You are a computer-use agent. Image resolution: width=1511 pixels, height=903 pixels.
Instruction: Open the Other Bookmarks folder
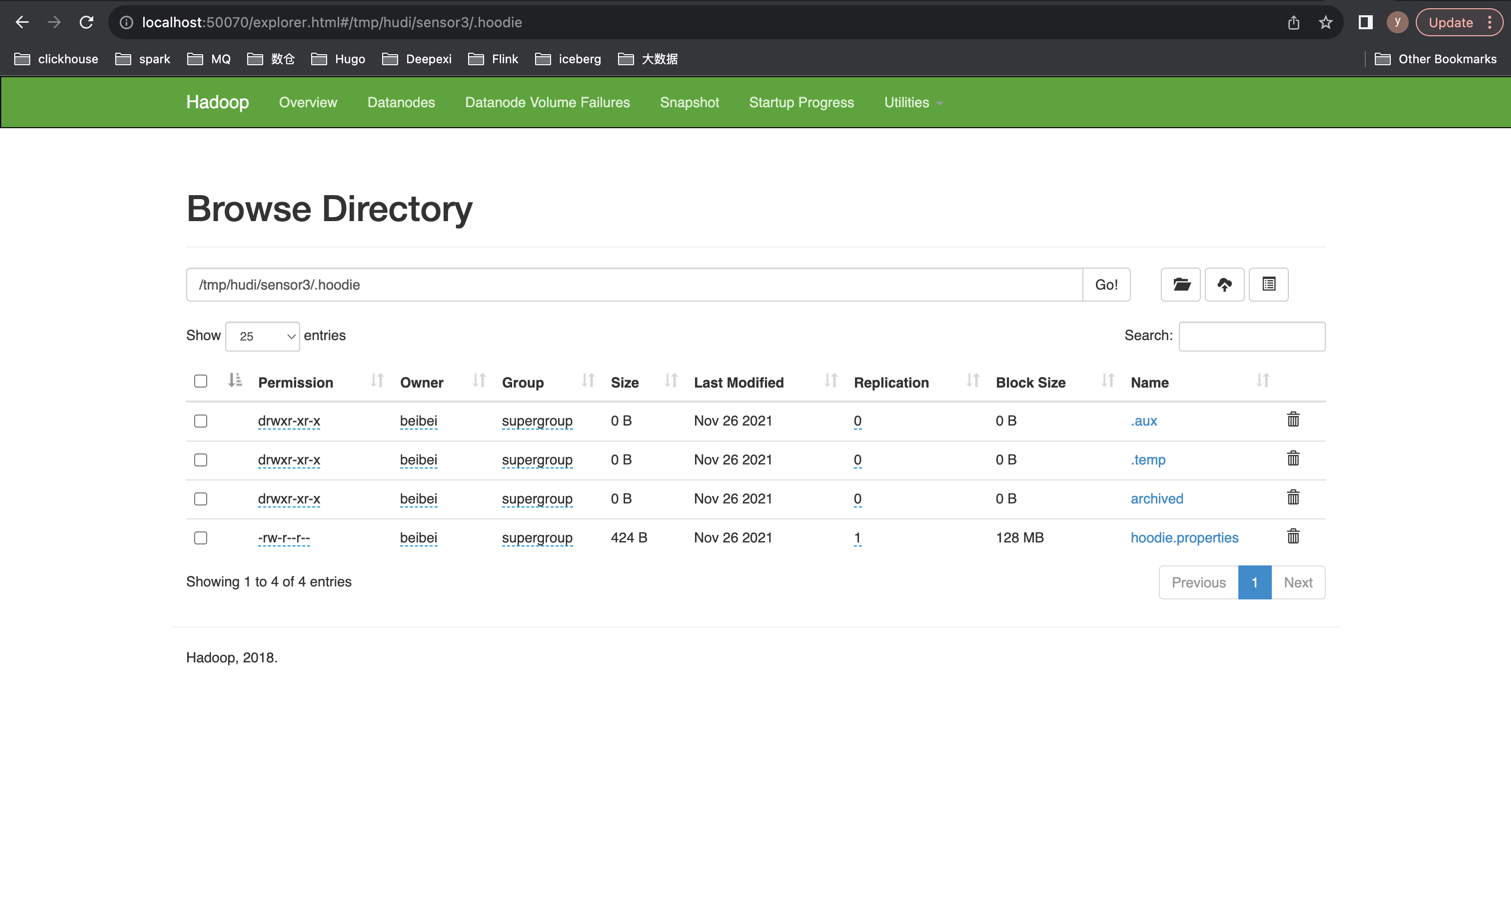1436,59
